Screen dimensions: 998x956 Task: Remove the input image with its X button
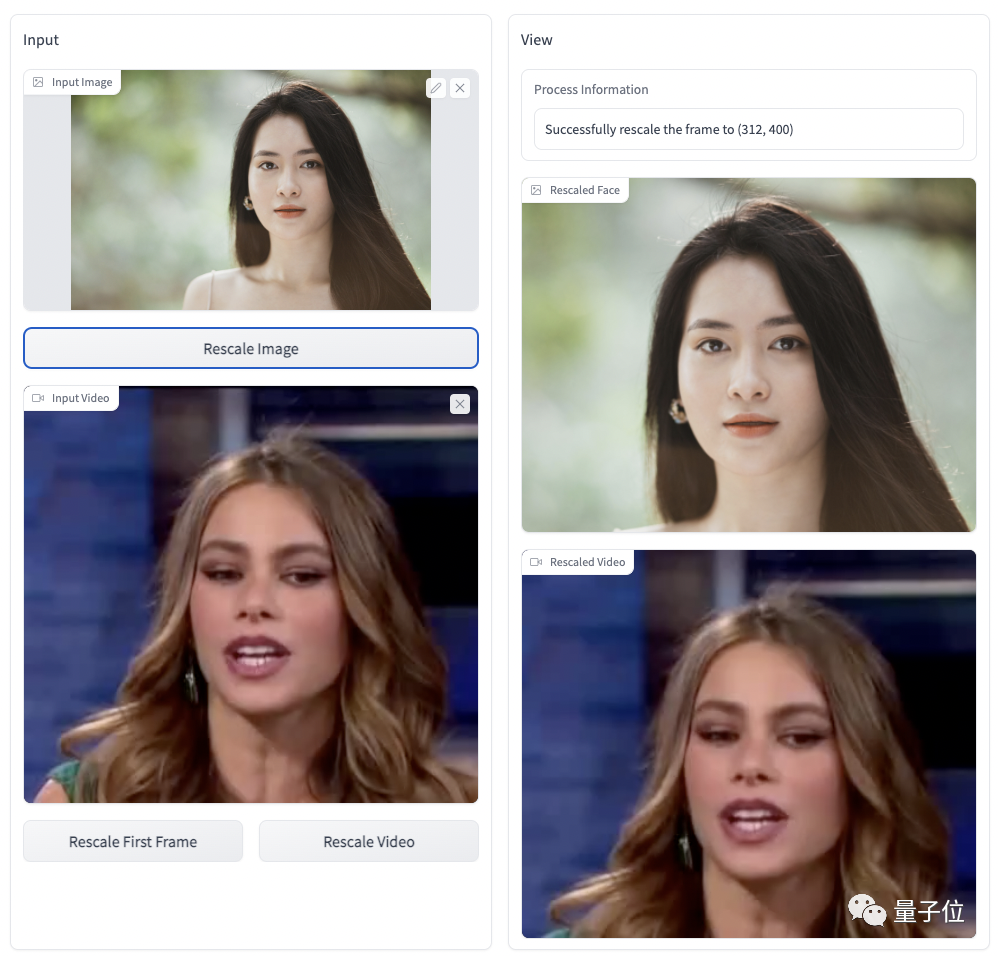pyautogui.click(x=460, y=88)
